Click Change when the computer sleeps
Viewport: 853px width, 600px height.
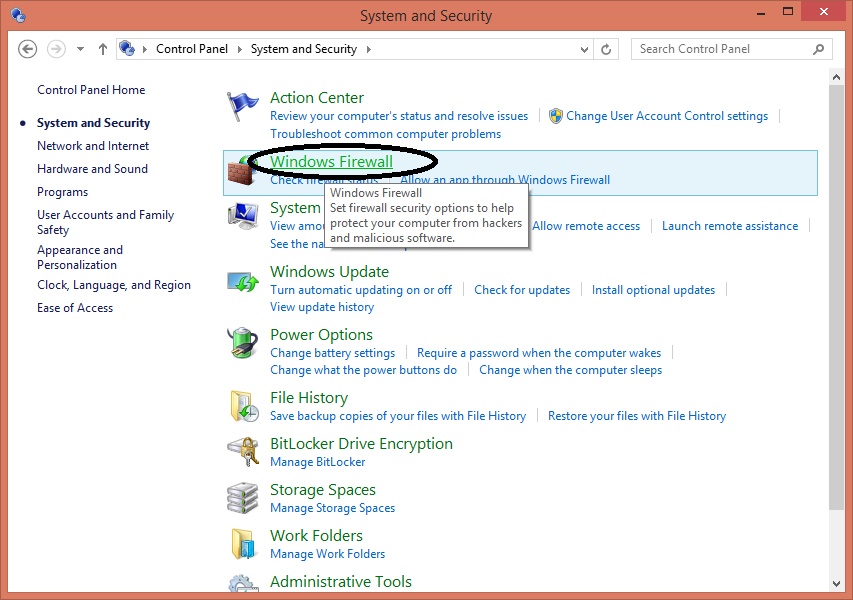point(570,370)
